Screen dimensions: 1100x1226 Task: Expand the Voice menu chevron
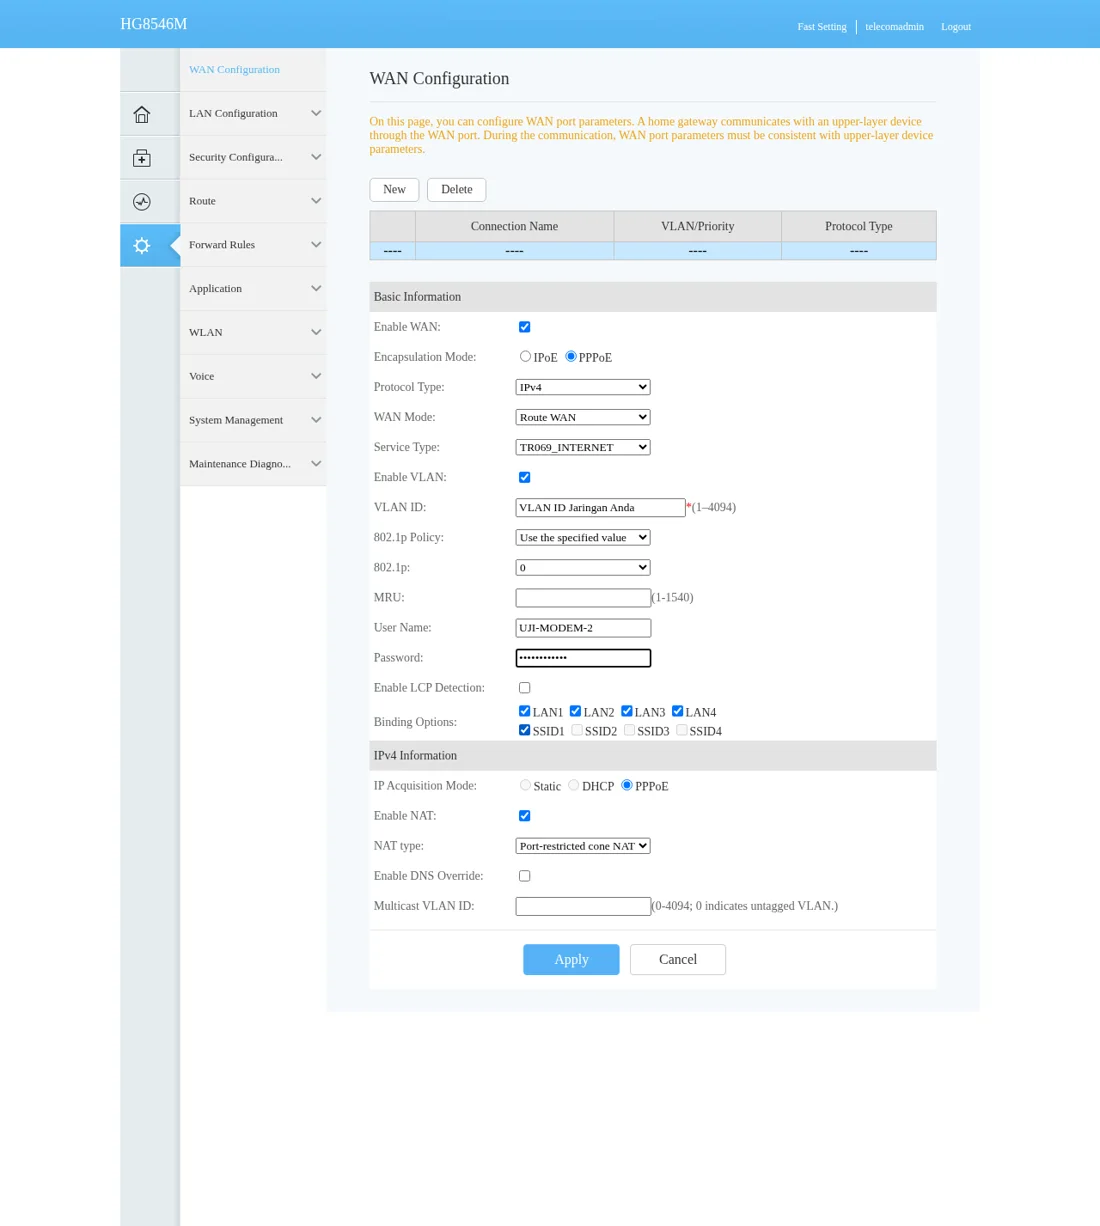tap(316, 377)
